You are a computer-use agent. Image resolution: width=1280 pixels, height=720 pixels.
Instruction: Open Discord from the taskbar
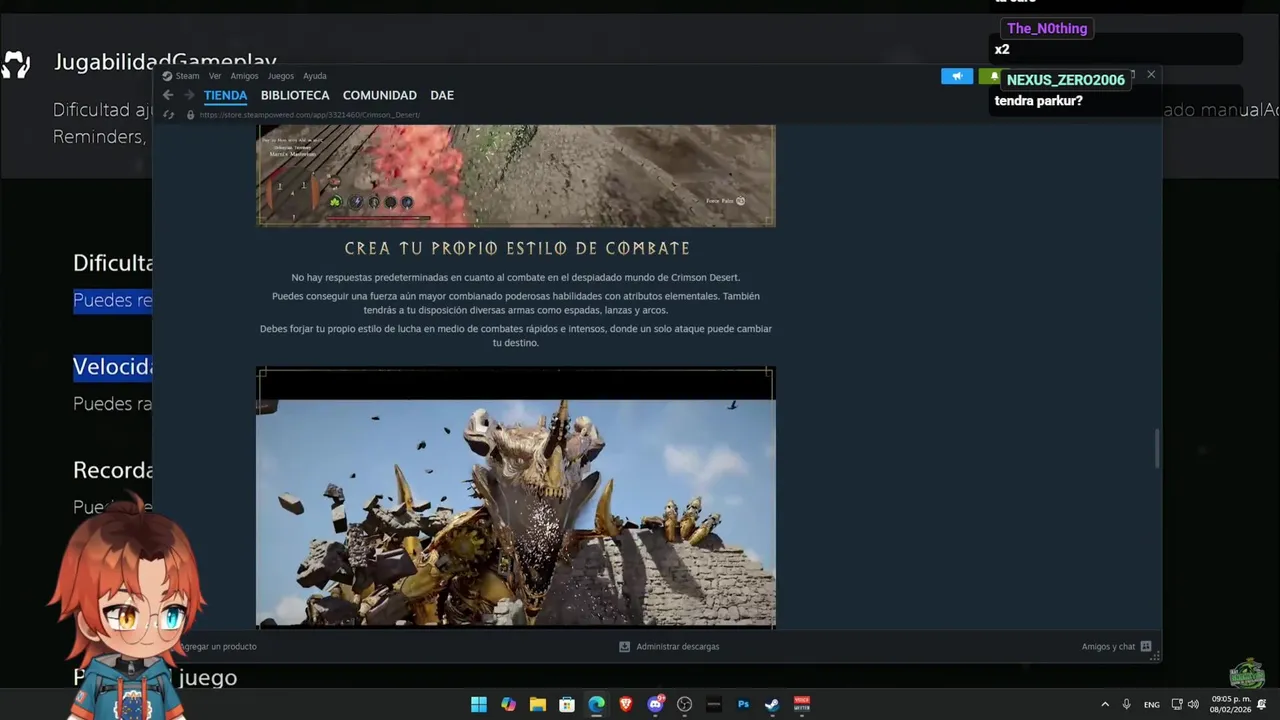coord(655,704)
